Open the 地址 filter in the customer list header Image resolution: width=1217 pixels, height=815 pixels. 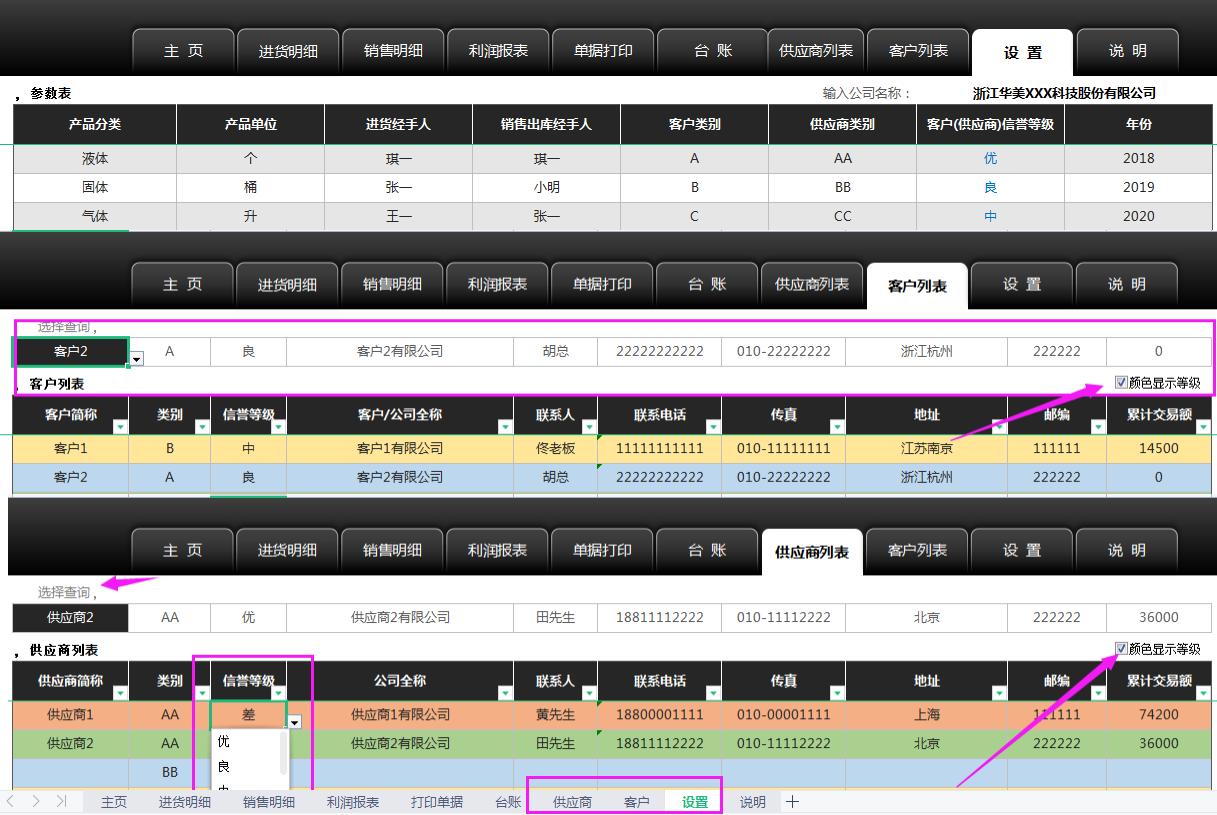click(998, 426)
